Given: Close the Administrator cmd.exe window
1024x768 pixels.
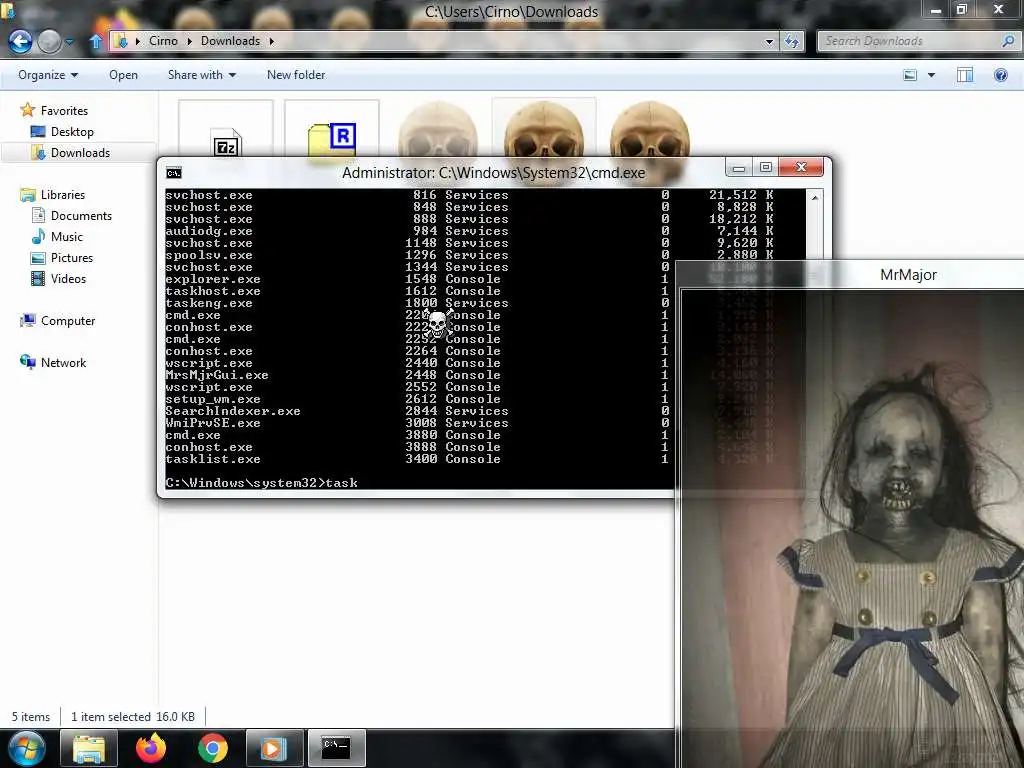Looking at the screenshot, I should pos(801,168).
